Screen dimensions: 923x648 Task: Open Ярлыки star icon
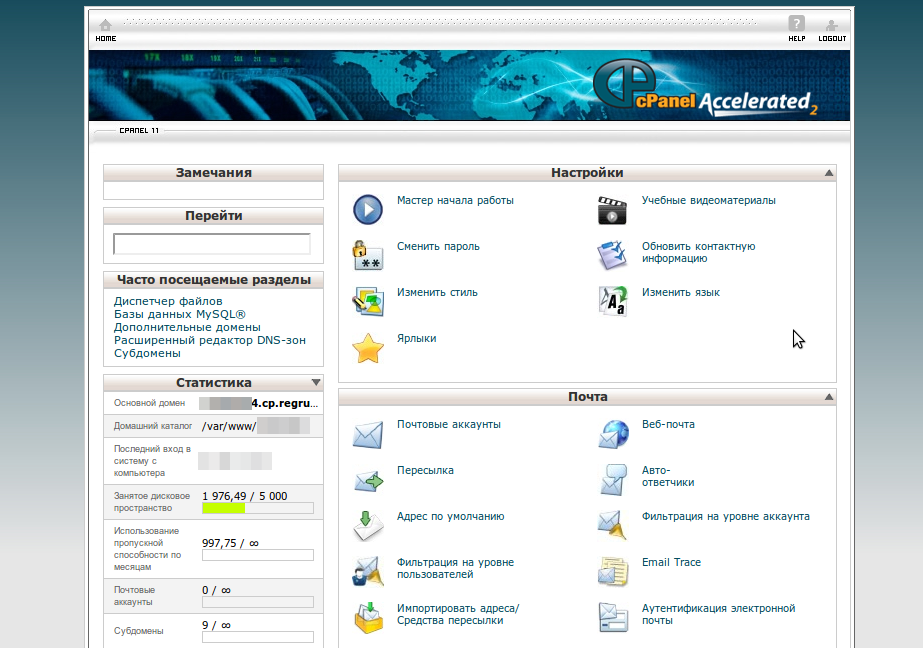[x=368, y=348]
